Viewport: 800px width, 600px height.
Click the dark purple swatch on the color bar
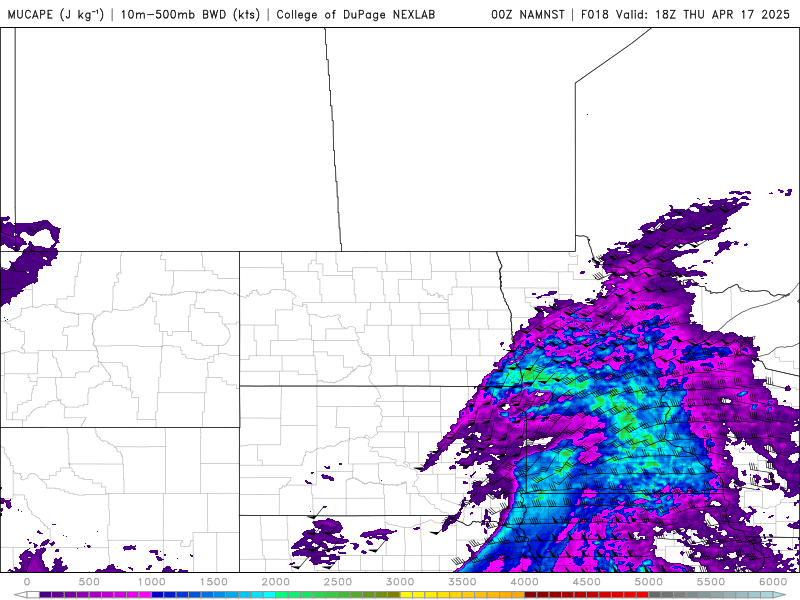tap(45, 594)
